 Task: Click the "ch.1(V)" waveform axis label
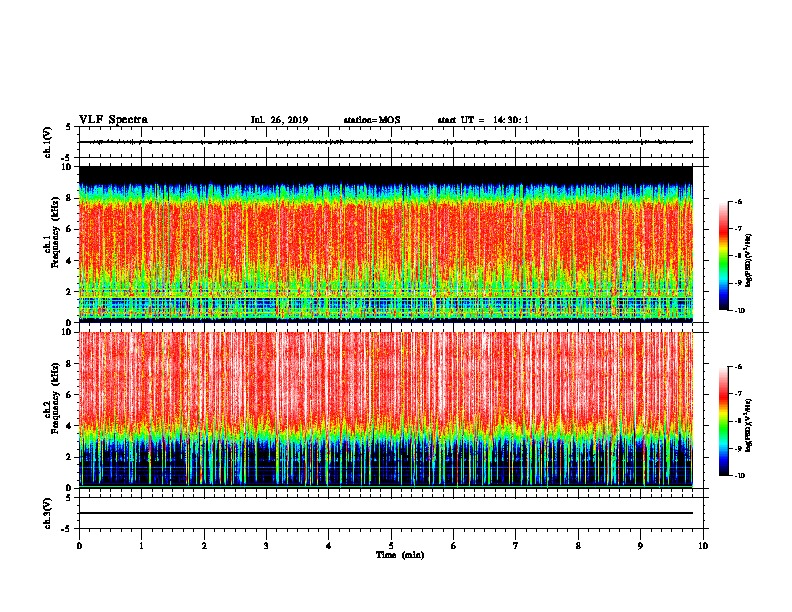tap(48, 142)
